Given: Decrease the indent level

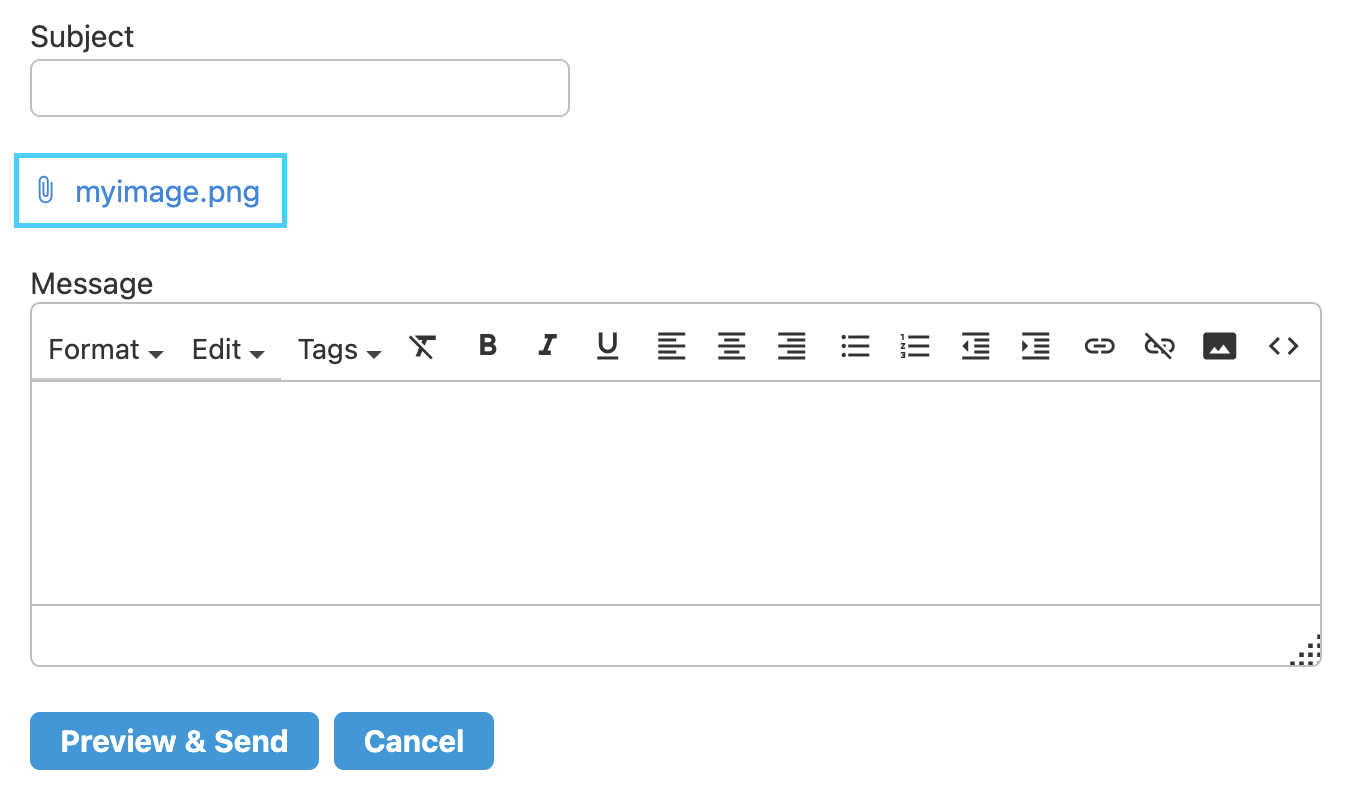Looking at the screenshot, I should 975,347.
